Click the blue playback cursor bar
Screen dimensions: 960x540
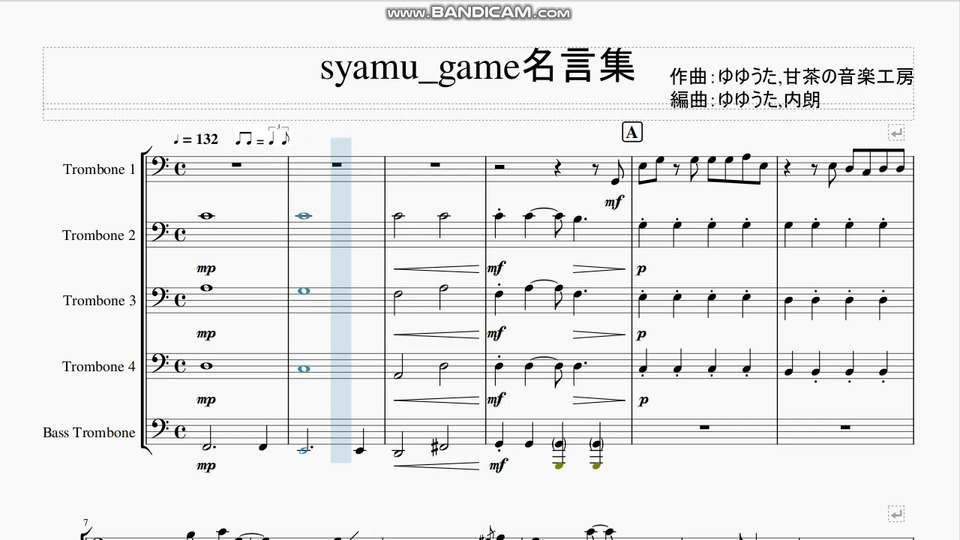[341, 300]
